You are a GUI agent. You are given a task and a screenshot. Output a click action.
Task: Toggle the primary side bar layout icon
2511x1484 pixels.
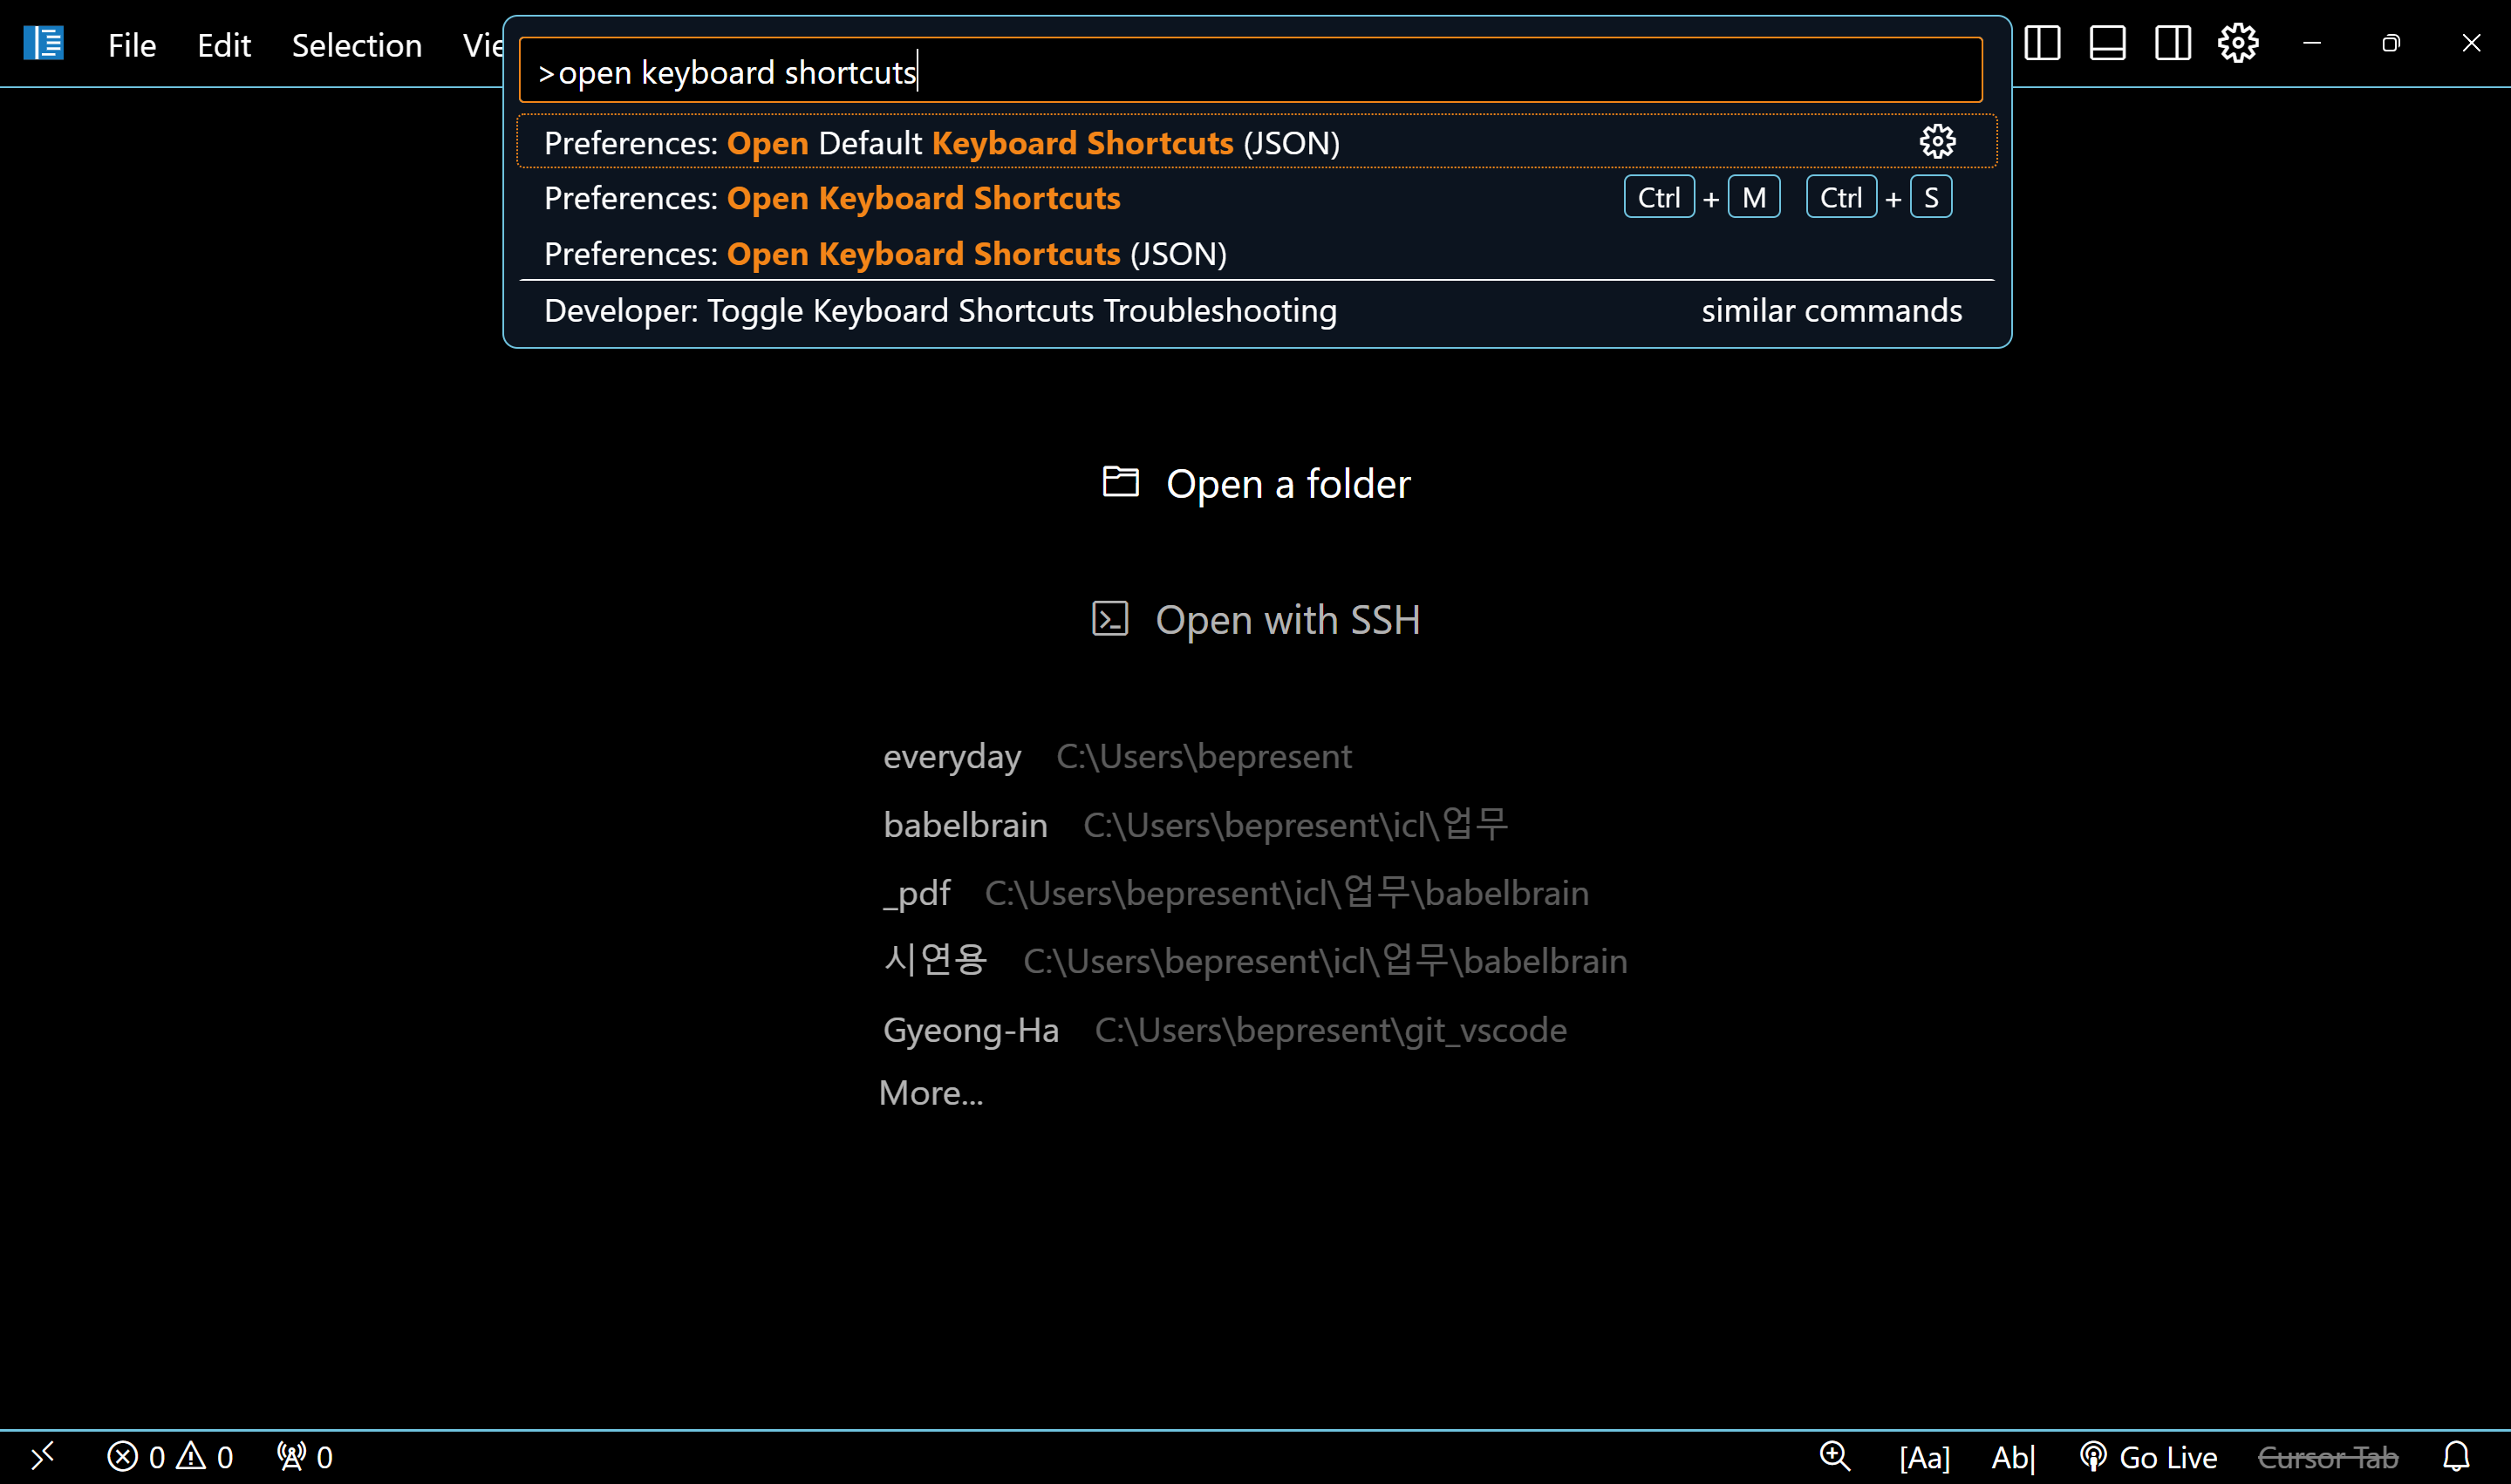tap(2042, 43)
